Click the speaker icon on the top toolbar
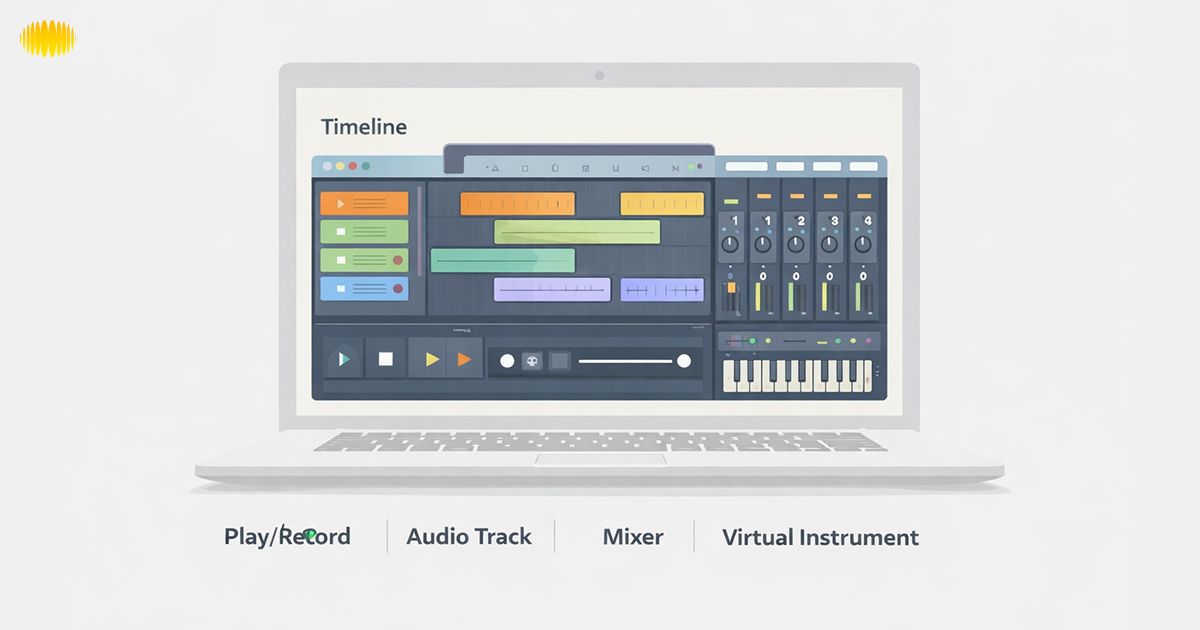The width and height of the screenshot is (1200, 630). (645, 168)
